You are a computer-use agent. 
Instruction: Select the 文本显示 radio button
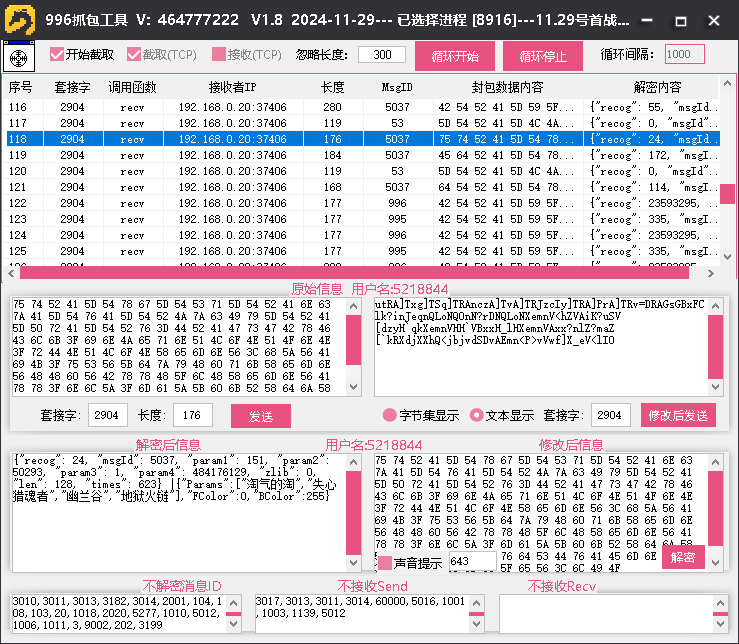(x=476, y=415)
